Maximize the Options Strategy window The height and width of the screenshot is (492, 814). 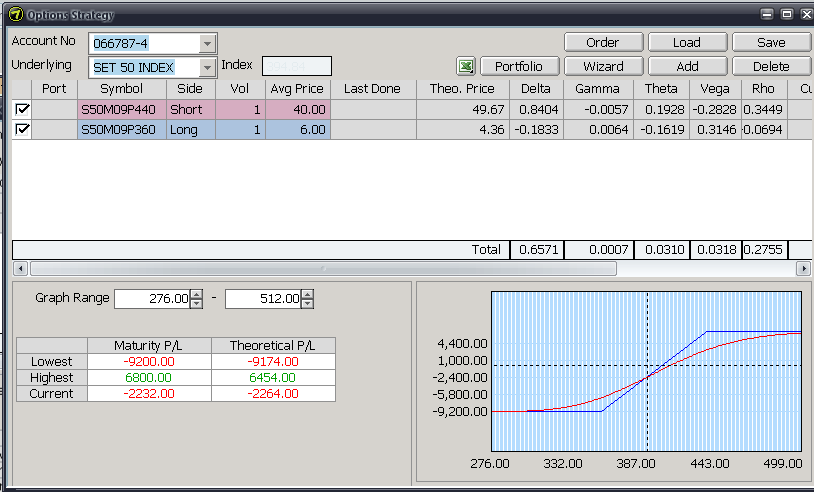787,14
